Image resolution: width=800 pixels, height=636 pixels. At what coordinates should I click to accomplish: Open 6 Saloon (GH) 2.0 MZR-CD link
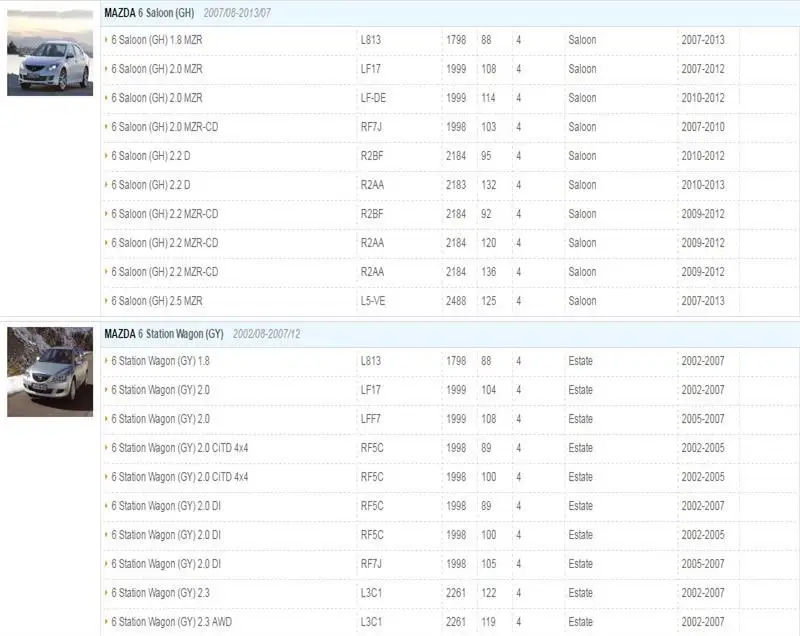[x=164, y=127]
